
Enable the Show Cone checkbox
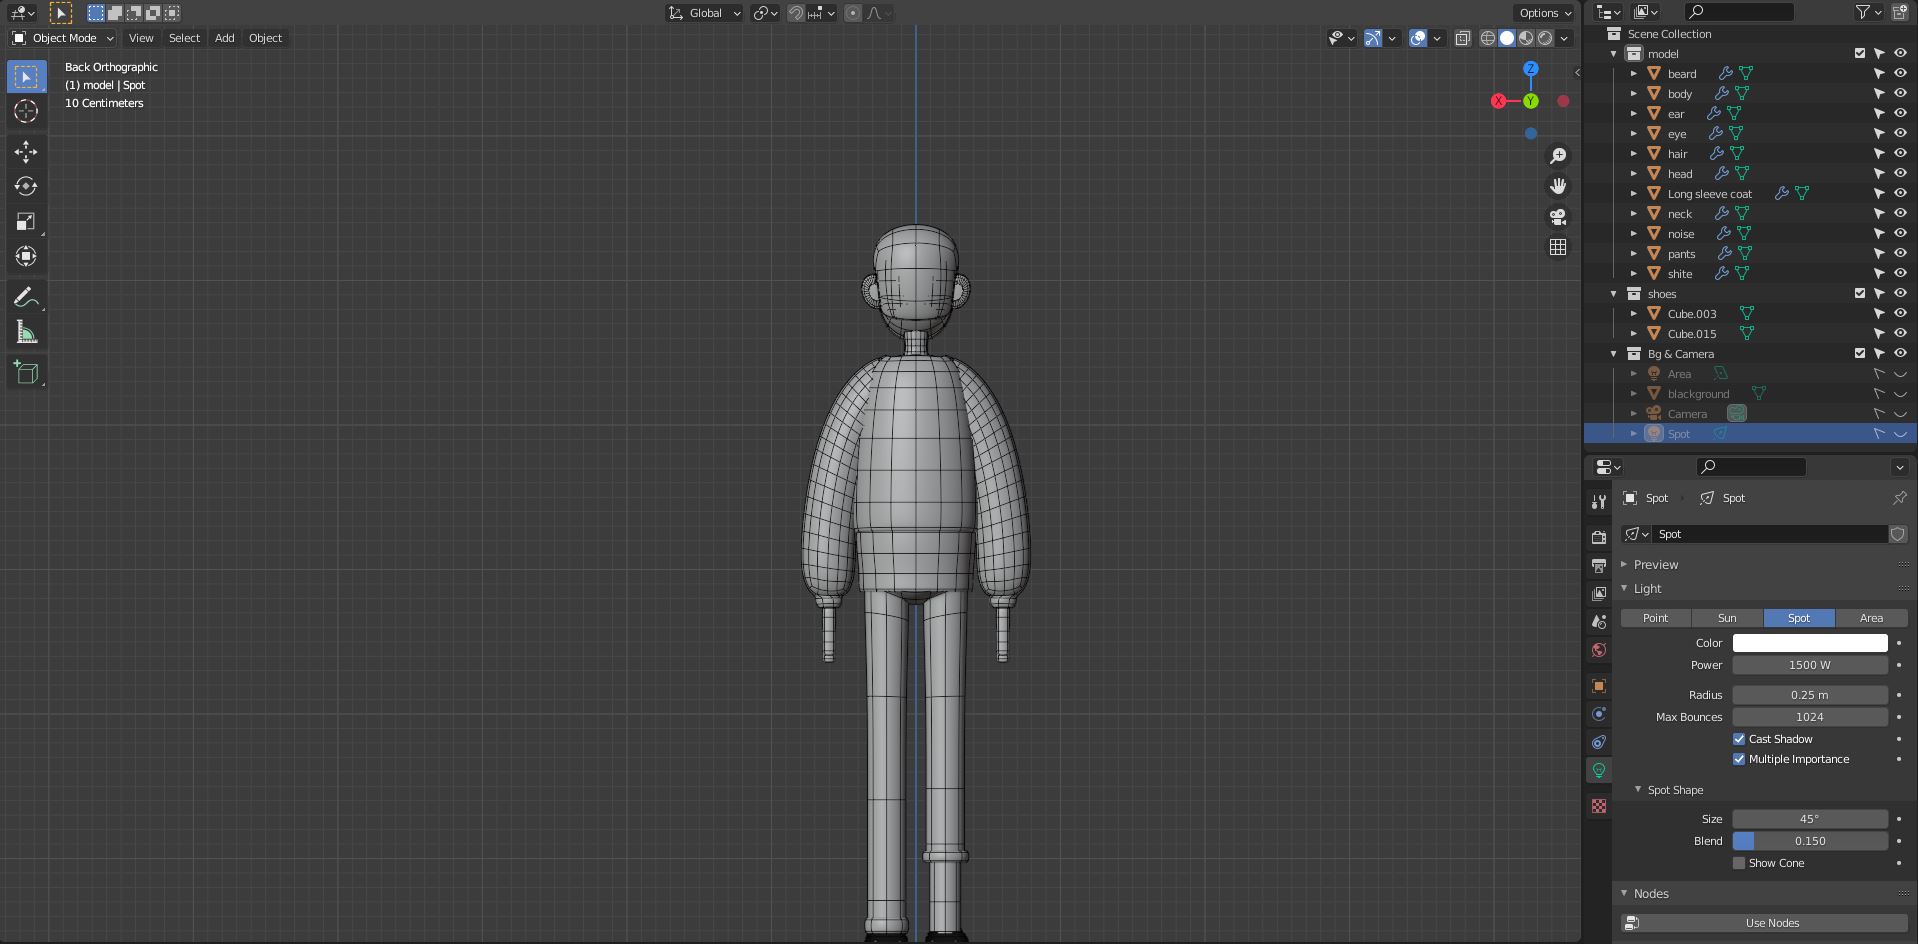(1739, 863)
